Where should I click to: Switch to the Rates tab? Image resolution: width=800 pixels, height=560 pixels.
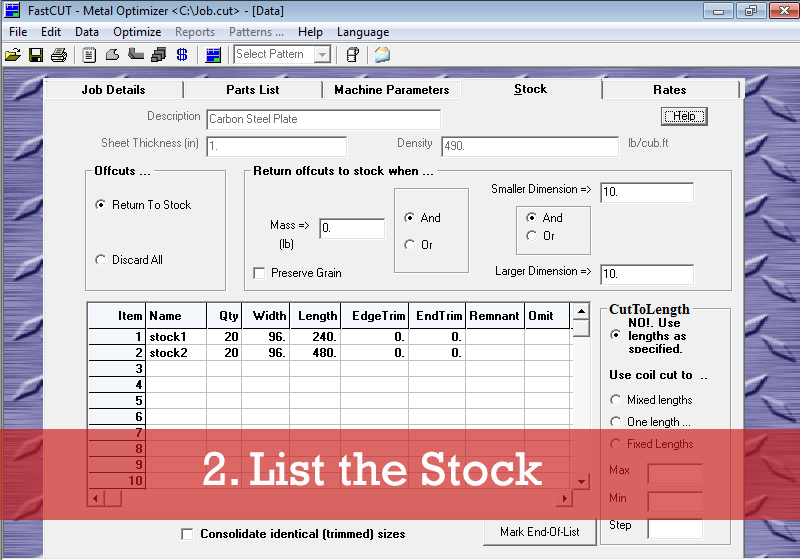670,90
